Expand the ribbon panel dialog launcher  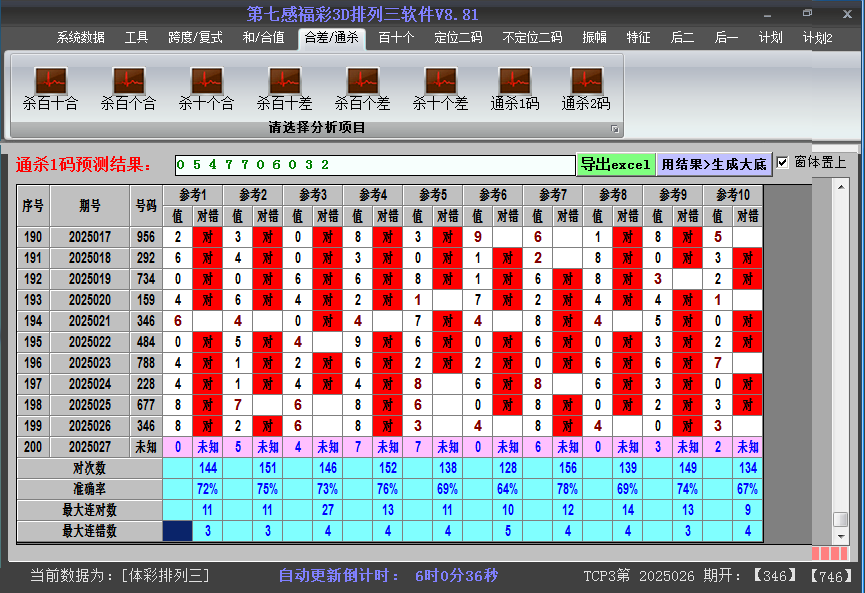pyautogui.click(x=615, y=129)
